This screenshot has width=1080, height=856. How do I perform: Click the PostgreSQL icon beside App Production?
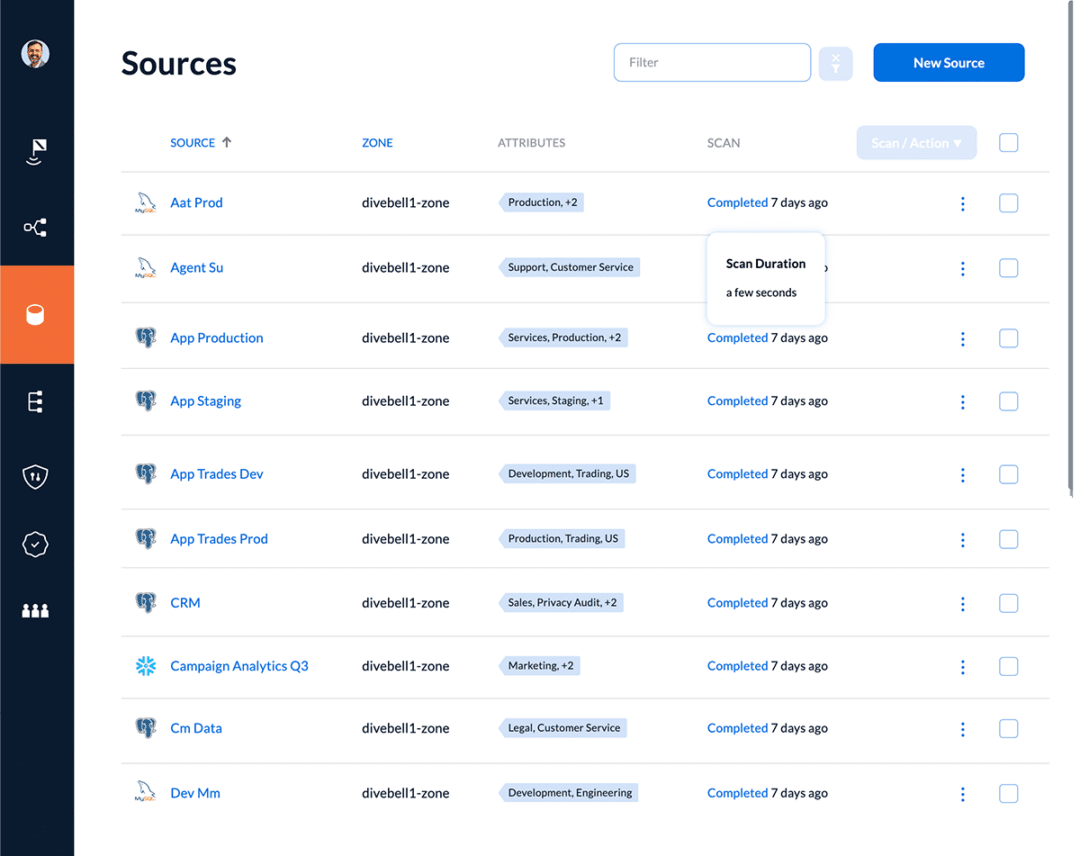click(x=146, y=337)
